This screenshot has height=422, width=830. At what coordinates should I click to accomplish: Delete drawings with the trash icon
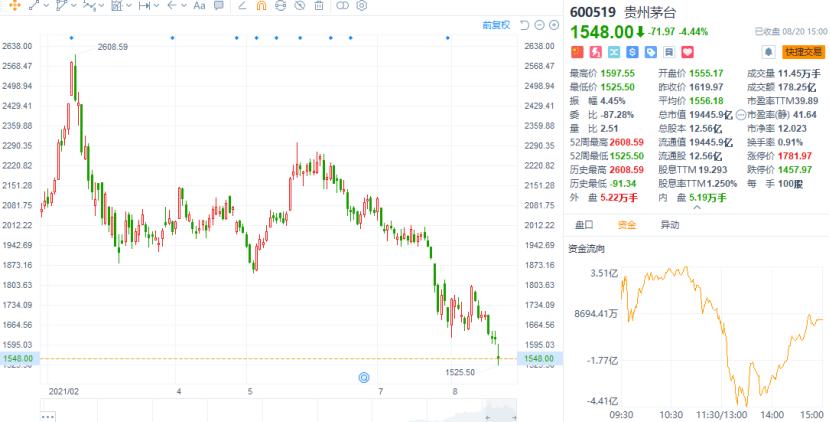pos(319,6)
